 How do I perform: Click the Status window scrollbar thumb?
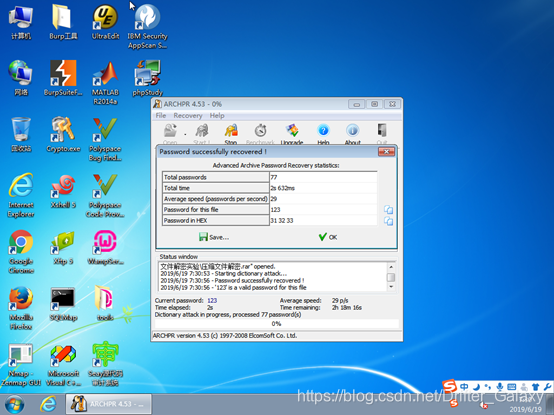tap(391, 277)
